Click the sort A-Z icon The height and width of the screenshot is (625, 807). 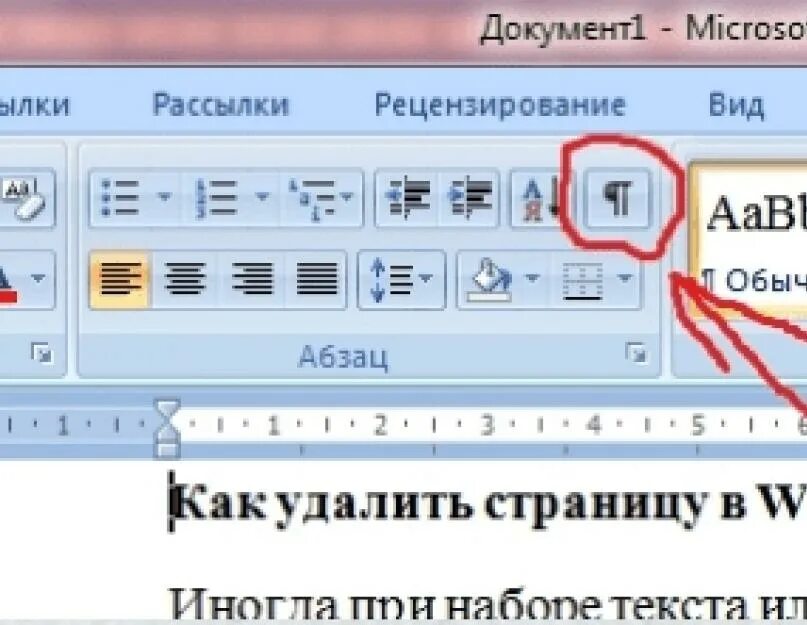click(540, 199)
